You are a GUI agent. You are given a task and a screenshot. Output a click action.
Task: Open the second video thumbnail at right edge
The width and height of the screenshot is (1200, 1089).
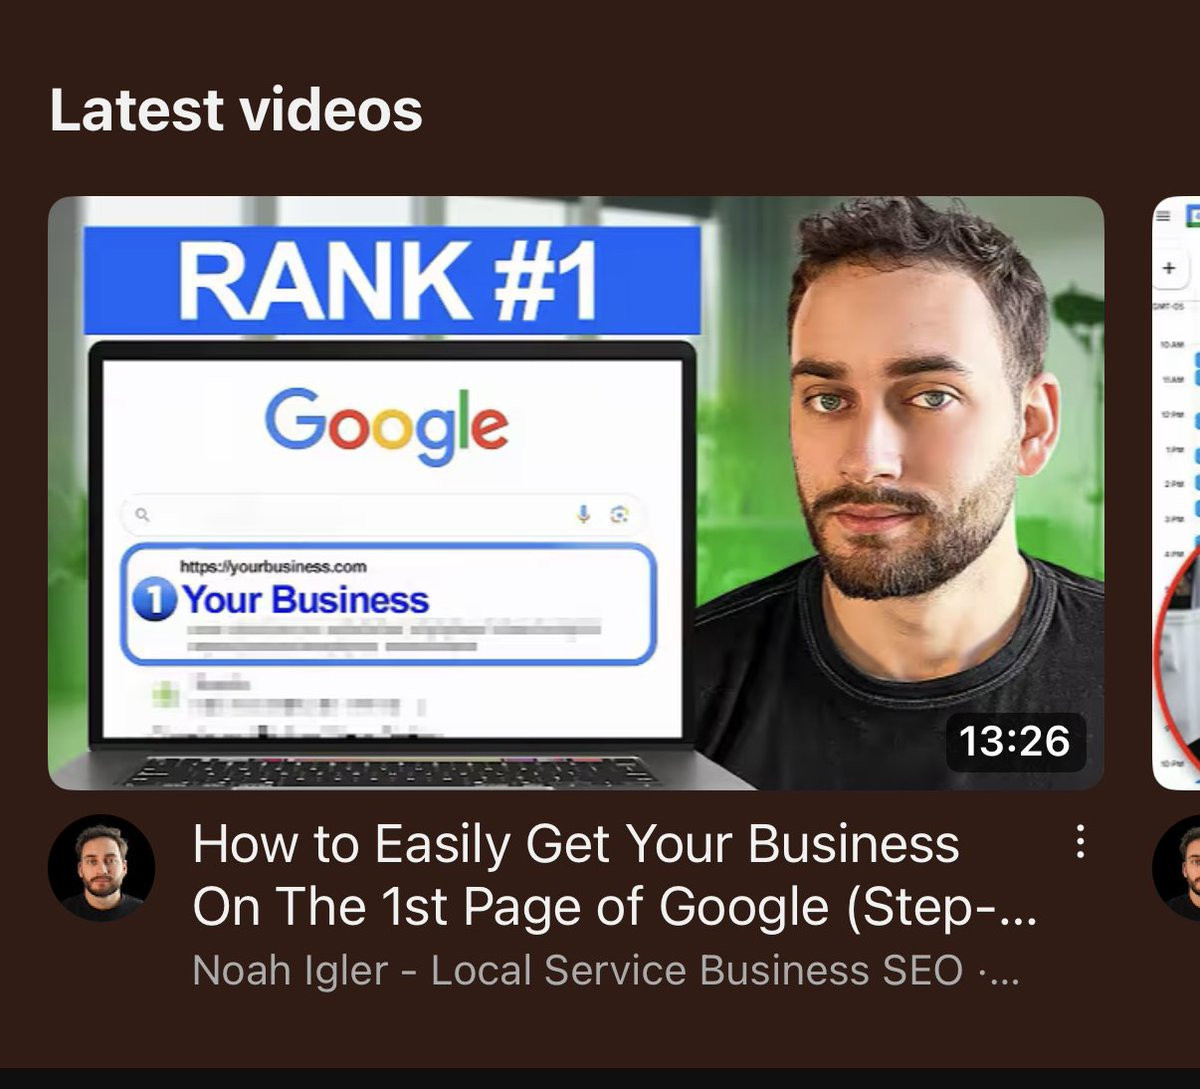[x=1176, y=493]
